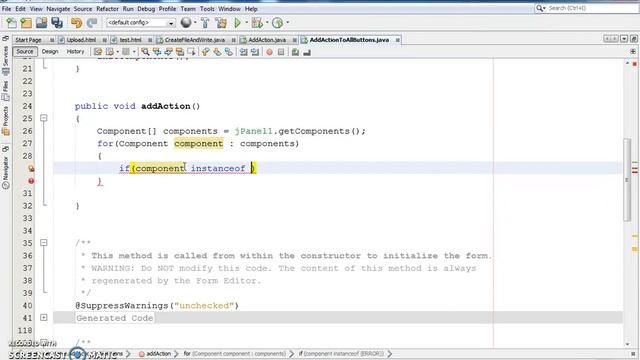Click the Find Next Occurrence icon
640x360 pixels.
click(x=168, y=52)
